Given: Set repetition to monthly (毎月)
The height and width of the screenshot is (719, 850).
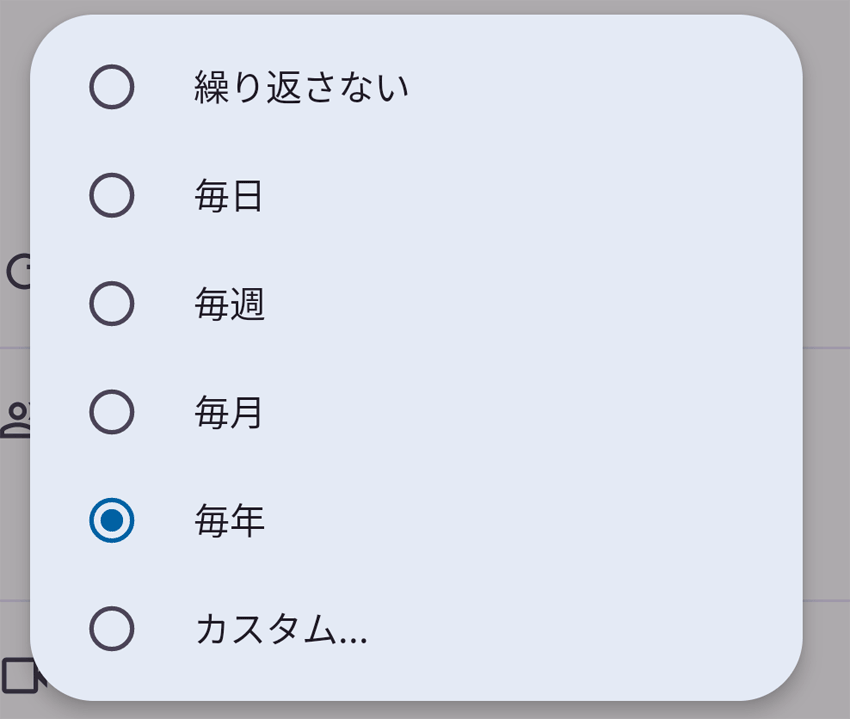Looking at the screenshot, I should tap(416, 412).
